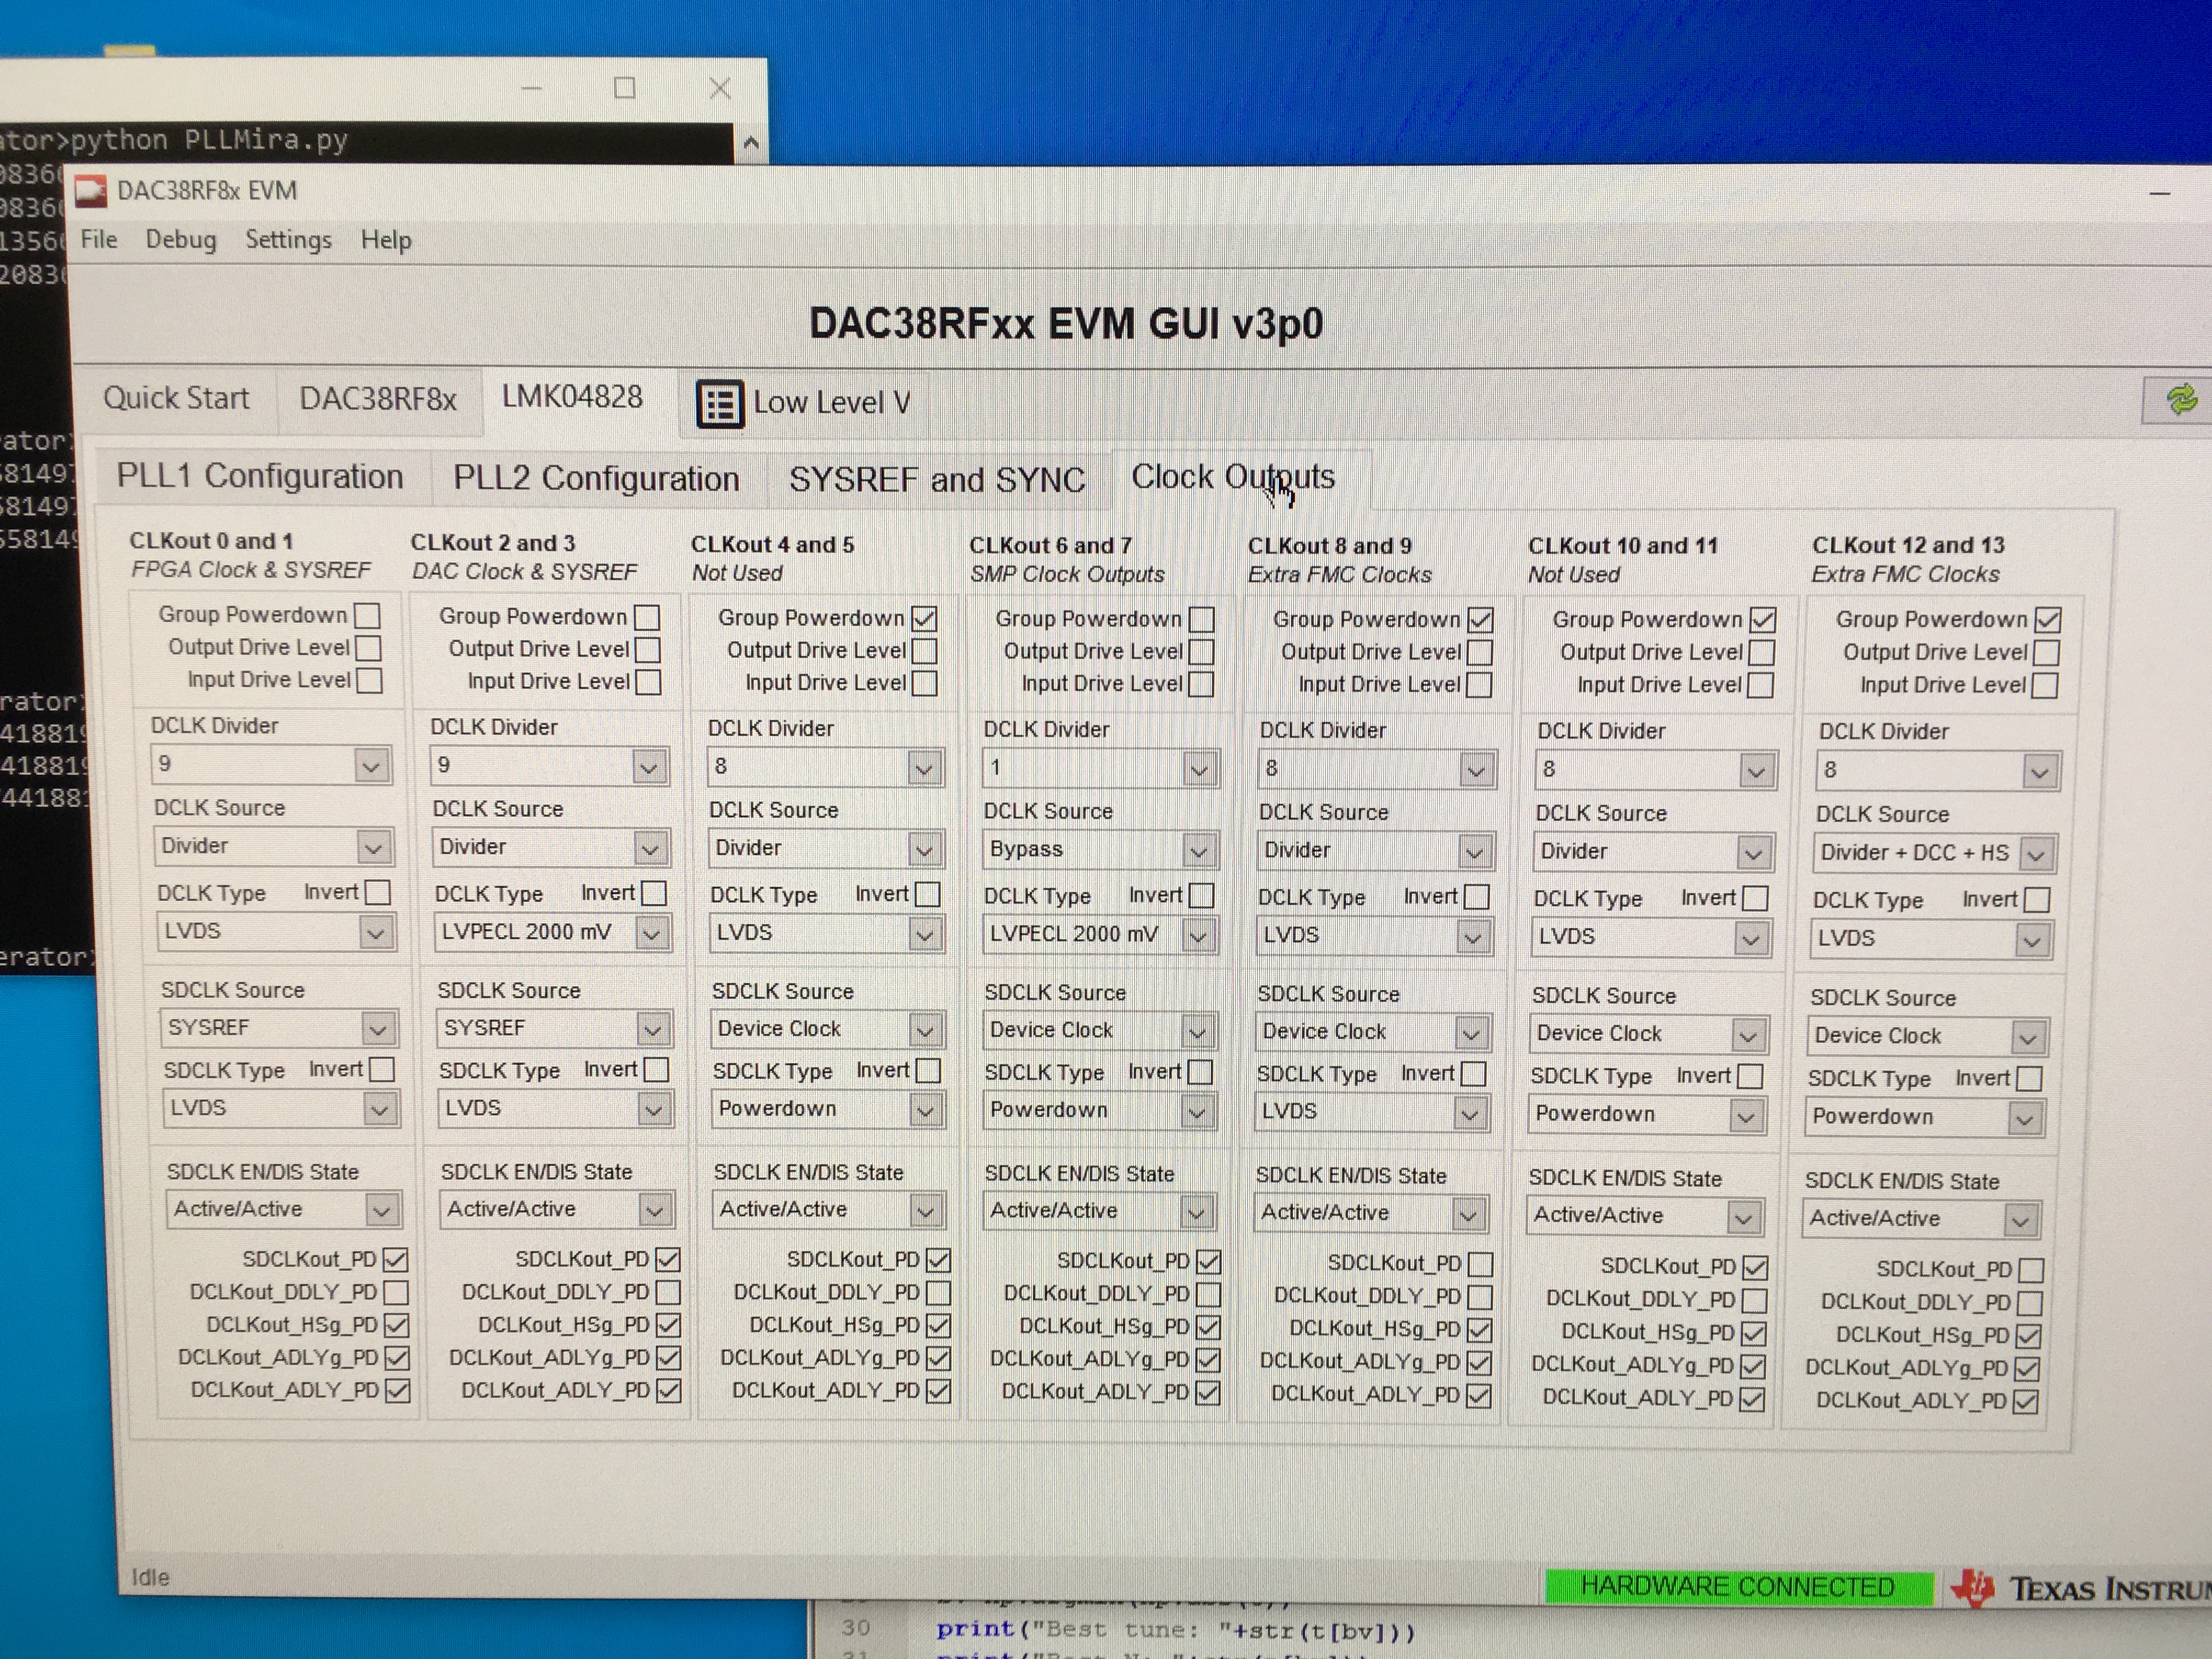2212x1659 pixels.
Task: Toggle DCLKout_HSg_PD for CLKout 6 and 7
Action: click(1209, 1327)
